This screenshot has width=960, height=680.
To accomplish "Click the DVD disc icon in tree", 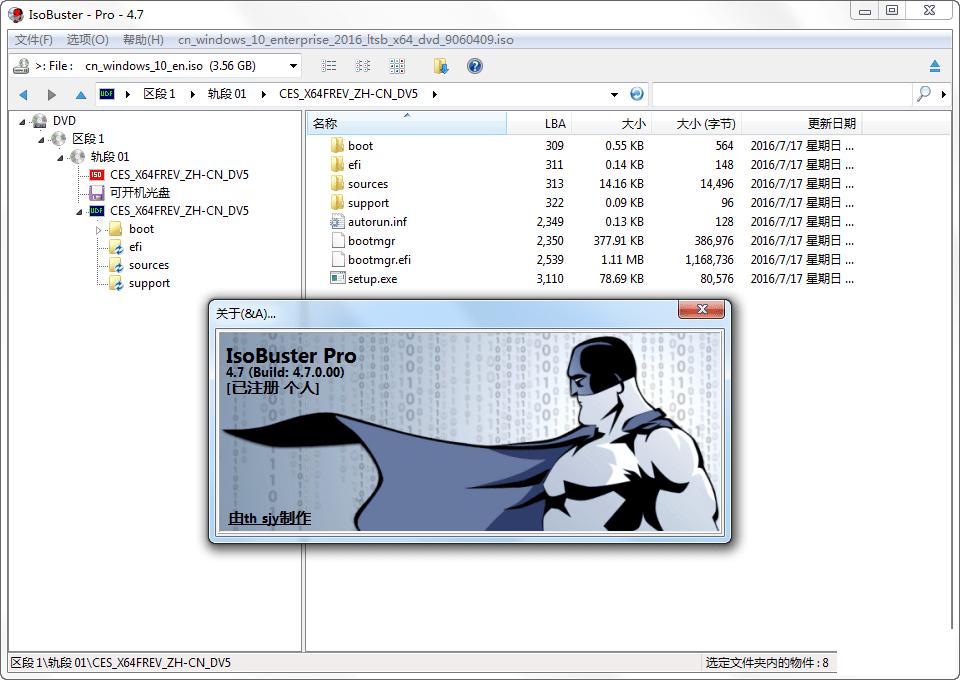I will 40,121.
